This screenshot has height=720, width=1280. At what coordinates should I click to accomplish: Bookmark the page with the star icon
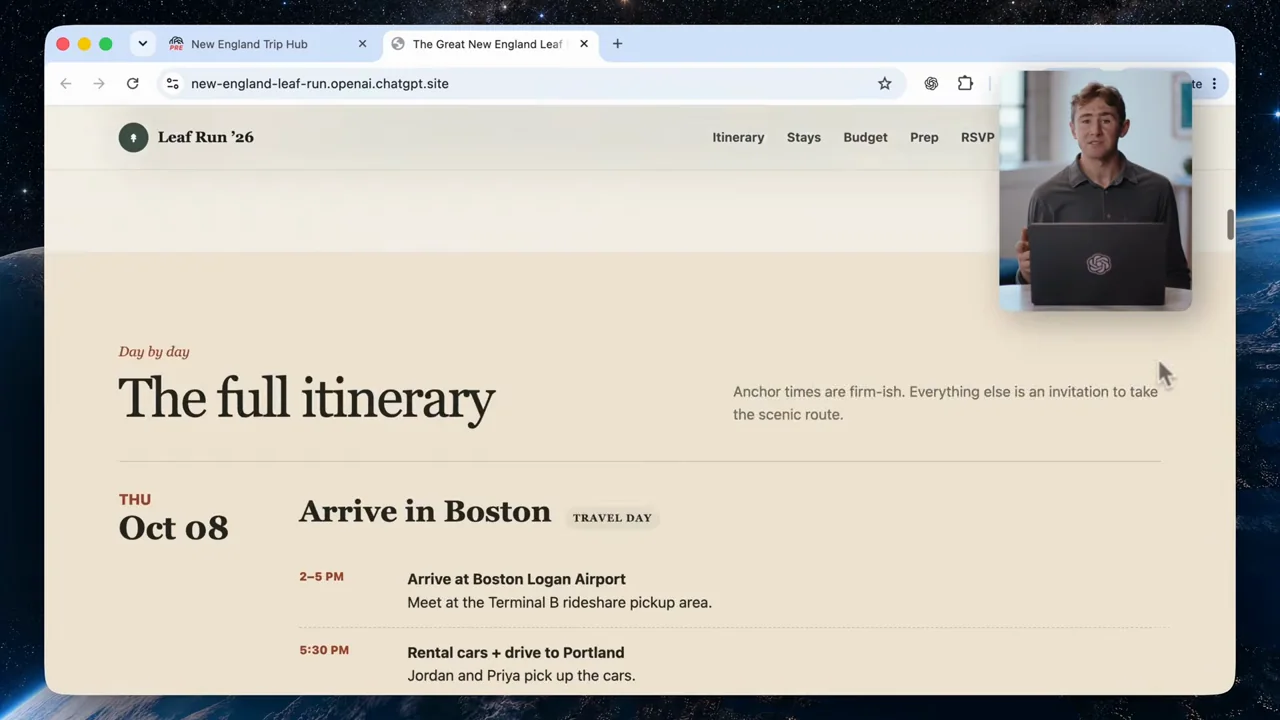[885, 84]
